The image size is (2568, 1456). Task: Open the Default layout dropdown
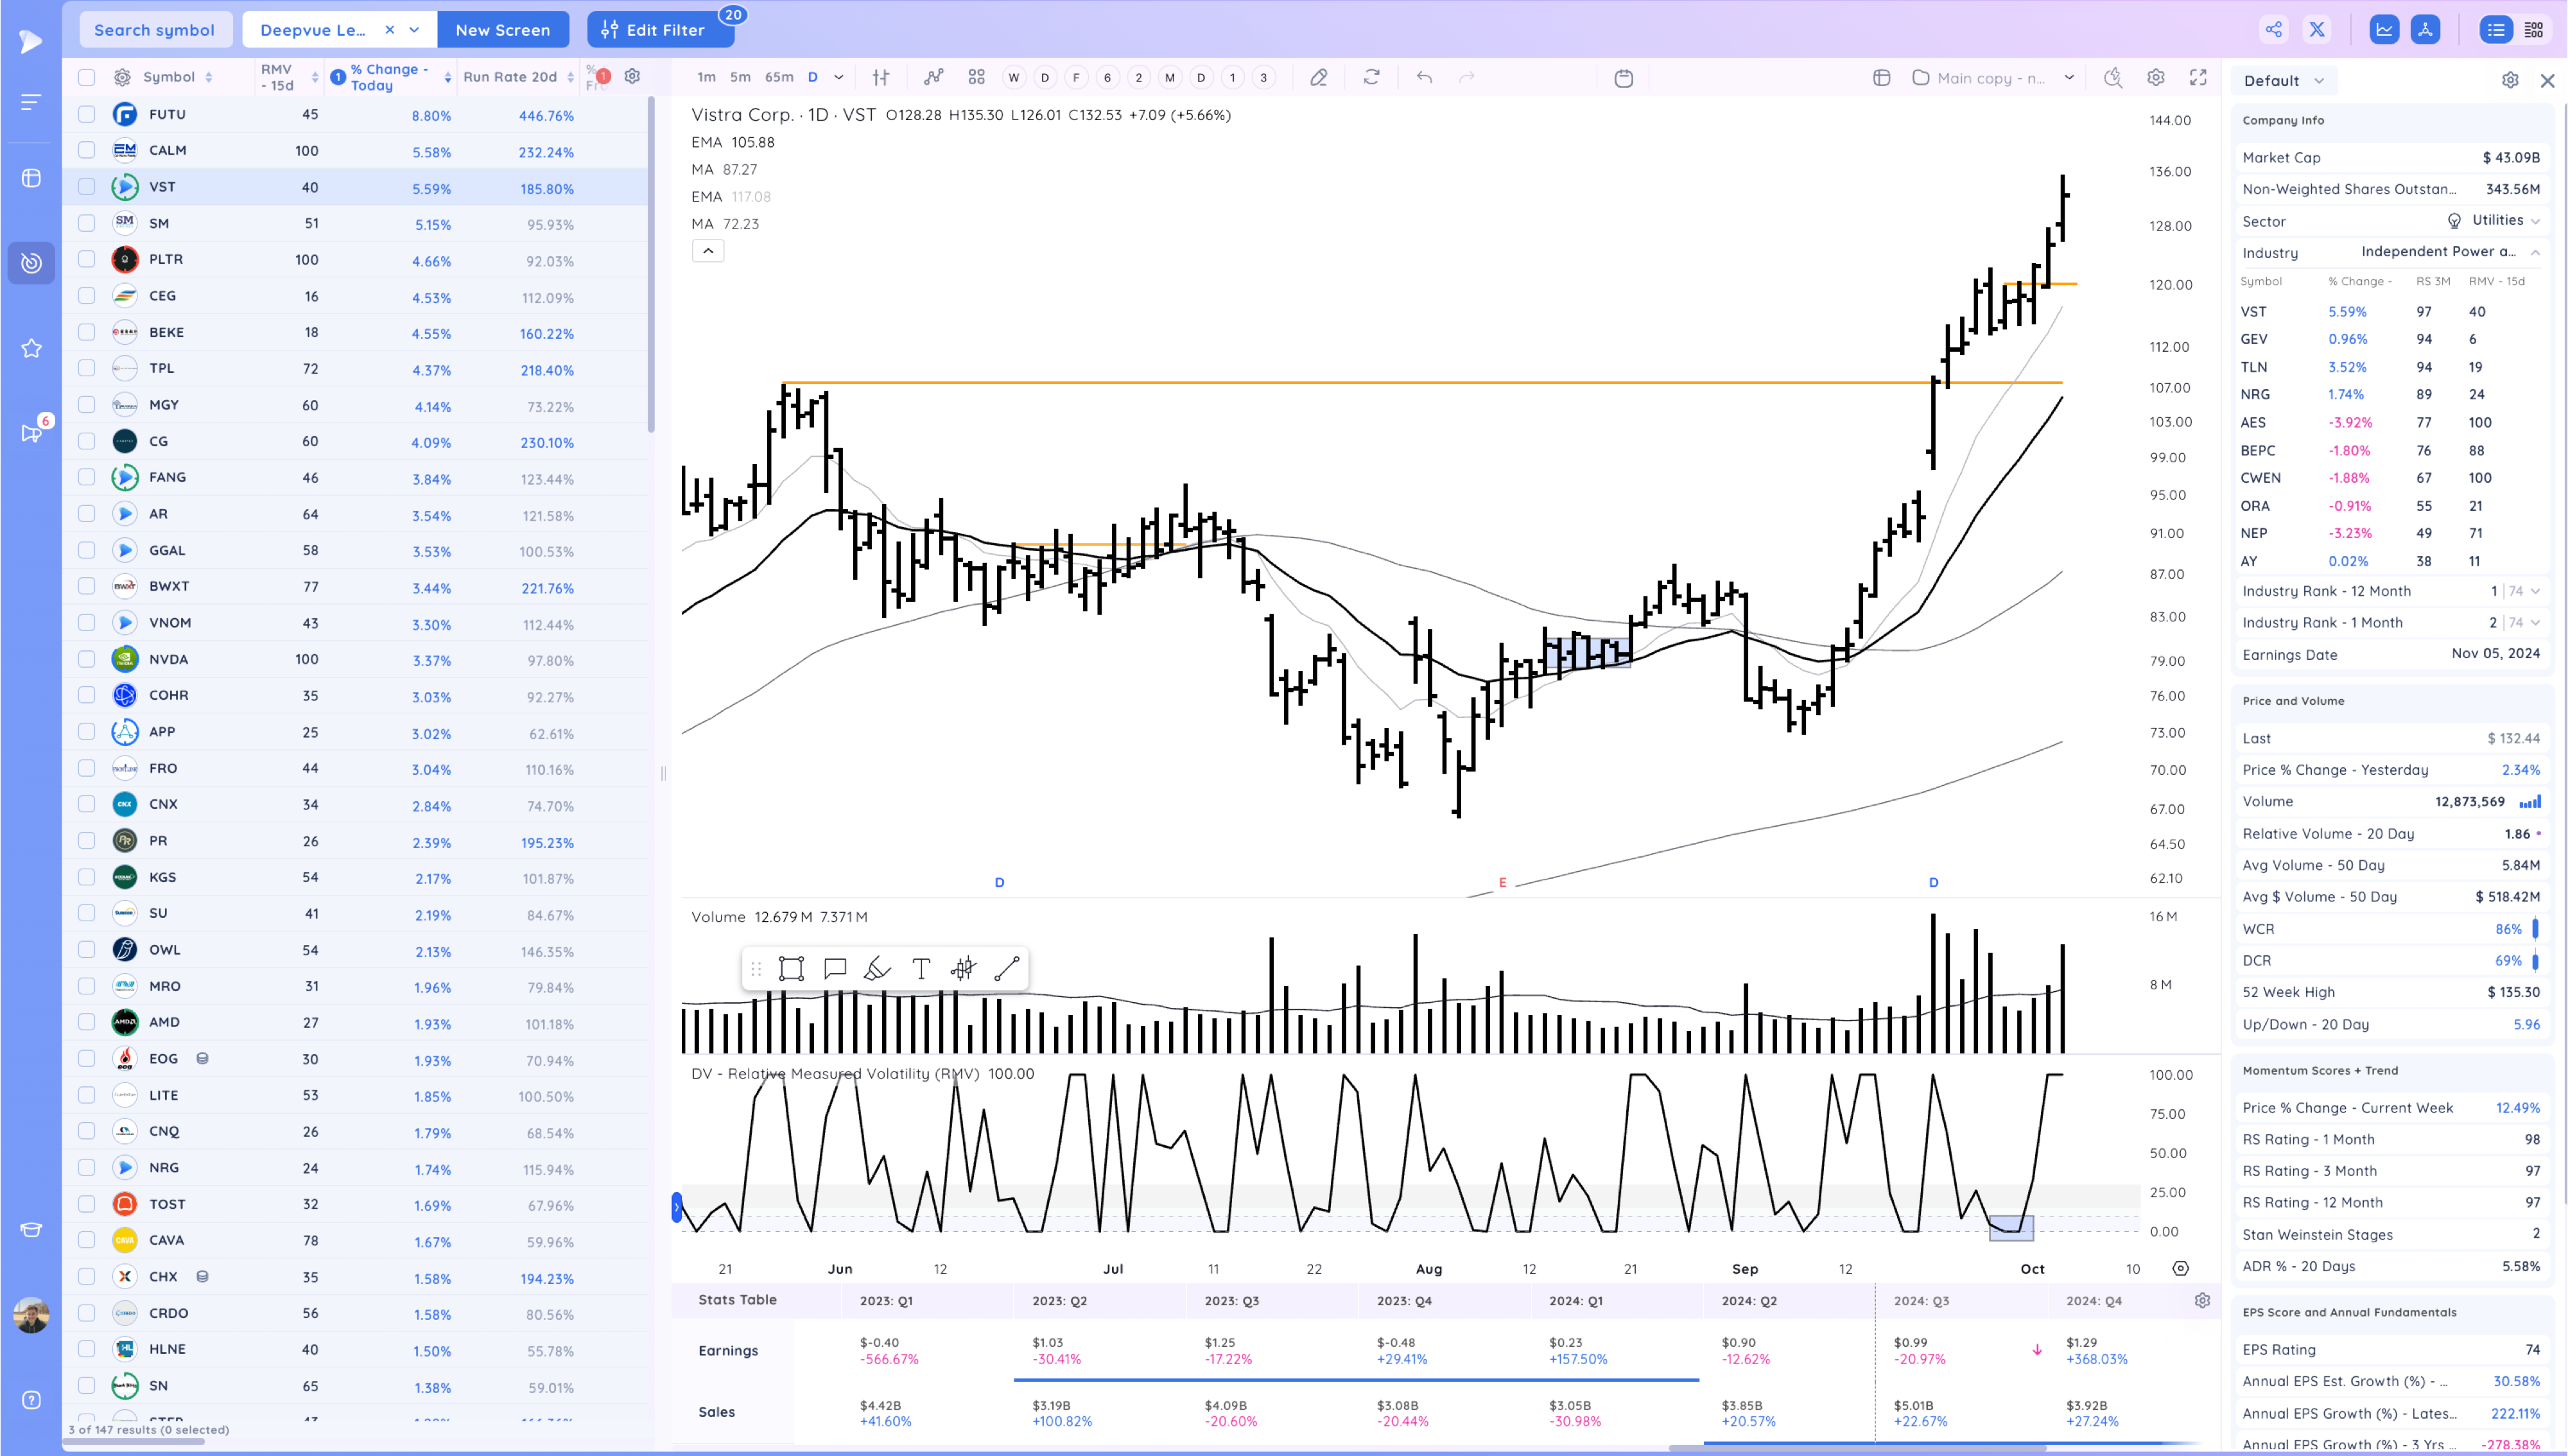click(x=2284, y=81)
